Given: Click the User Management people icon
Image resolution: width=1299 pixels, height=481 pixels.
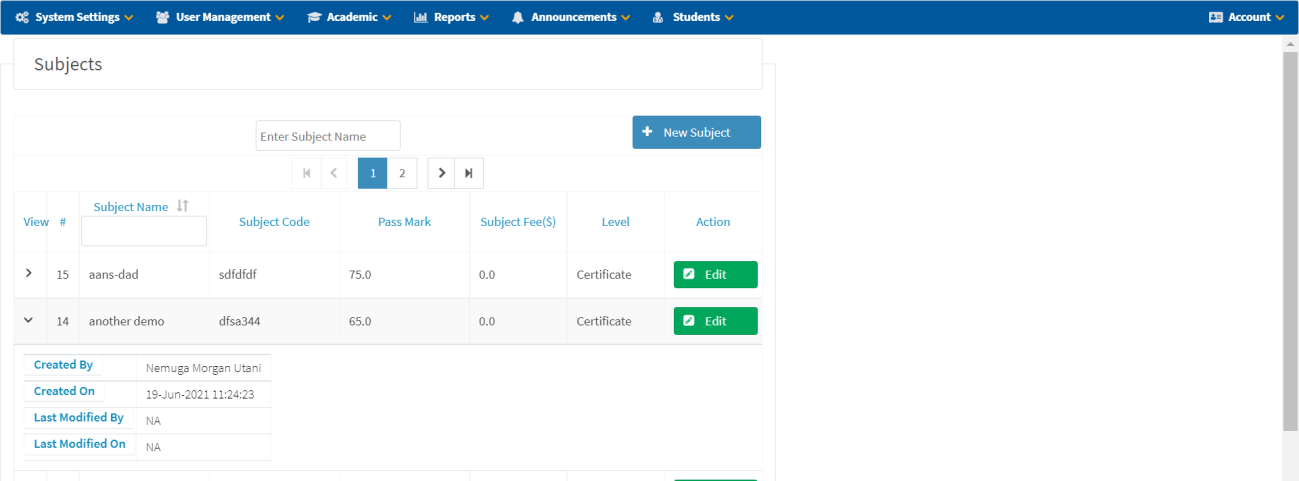Looking at the screenshot, I should pos(162,17).
